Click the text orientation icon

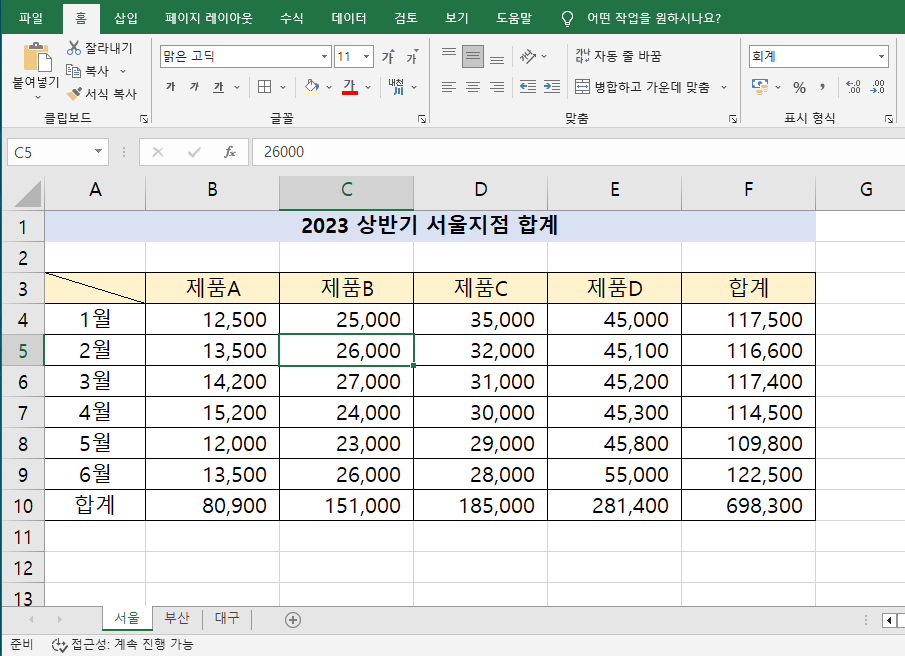528,57
